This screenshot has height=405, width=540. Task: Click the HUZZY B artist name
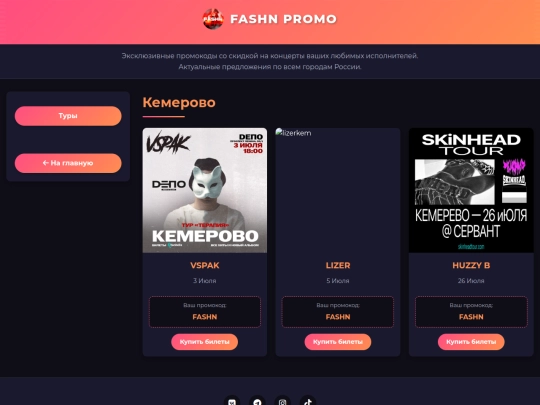pyautogui.click(x=471, y=266)
